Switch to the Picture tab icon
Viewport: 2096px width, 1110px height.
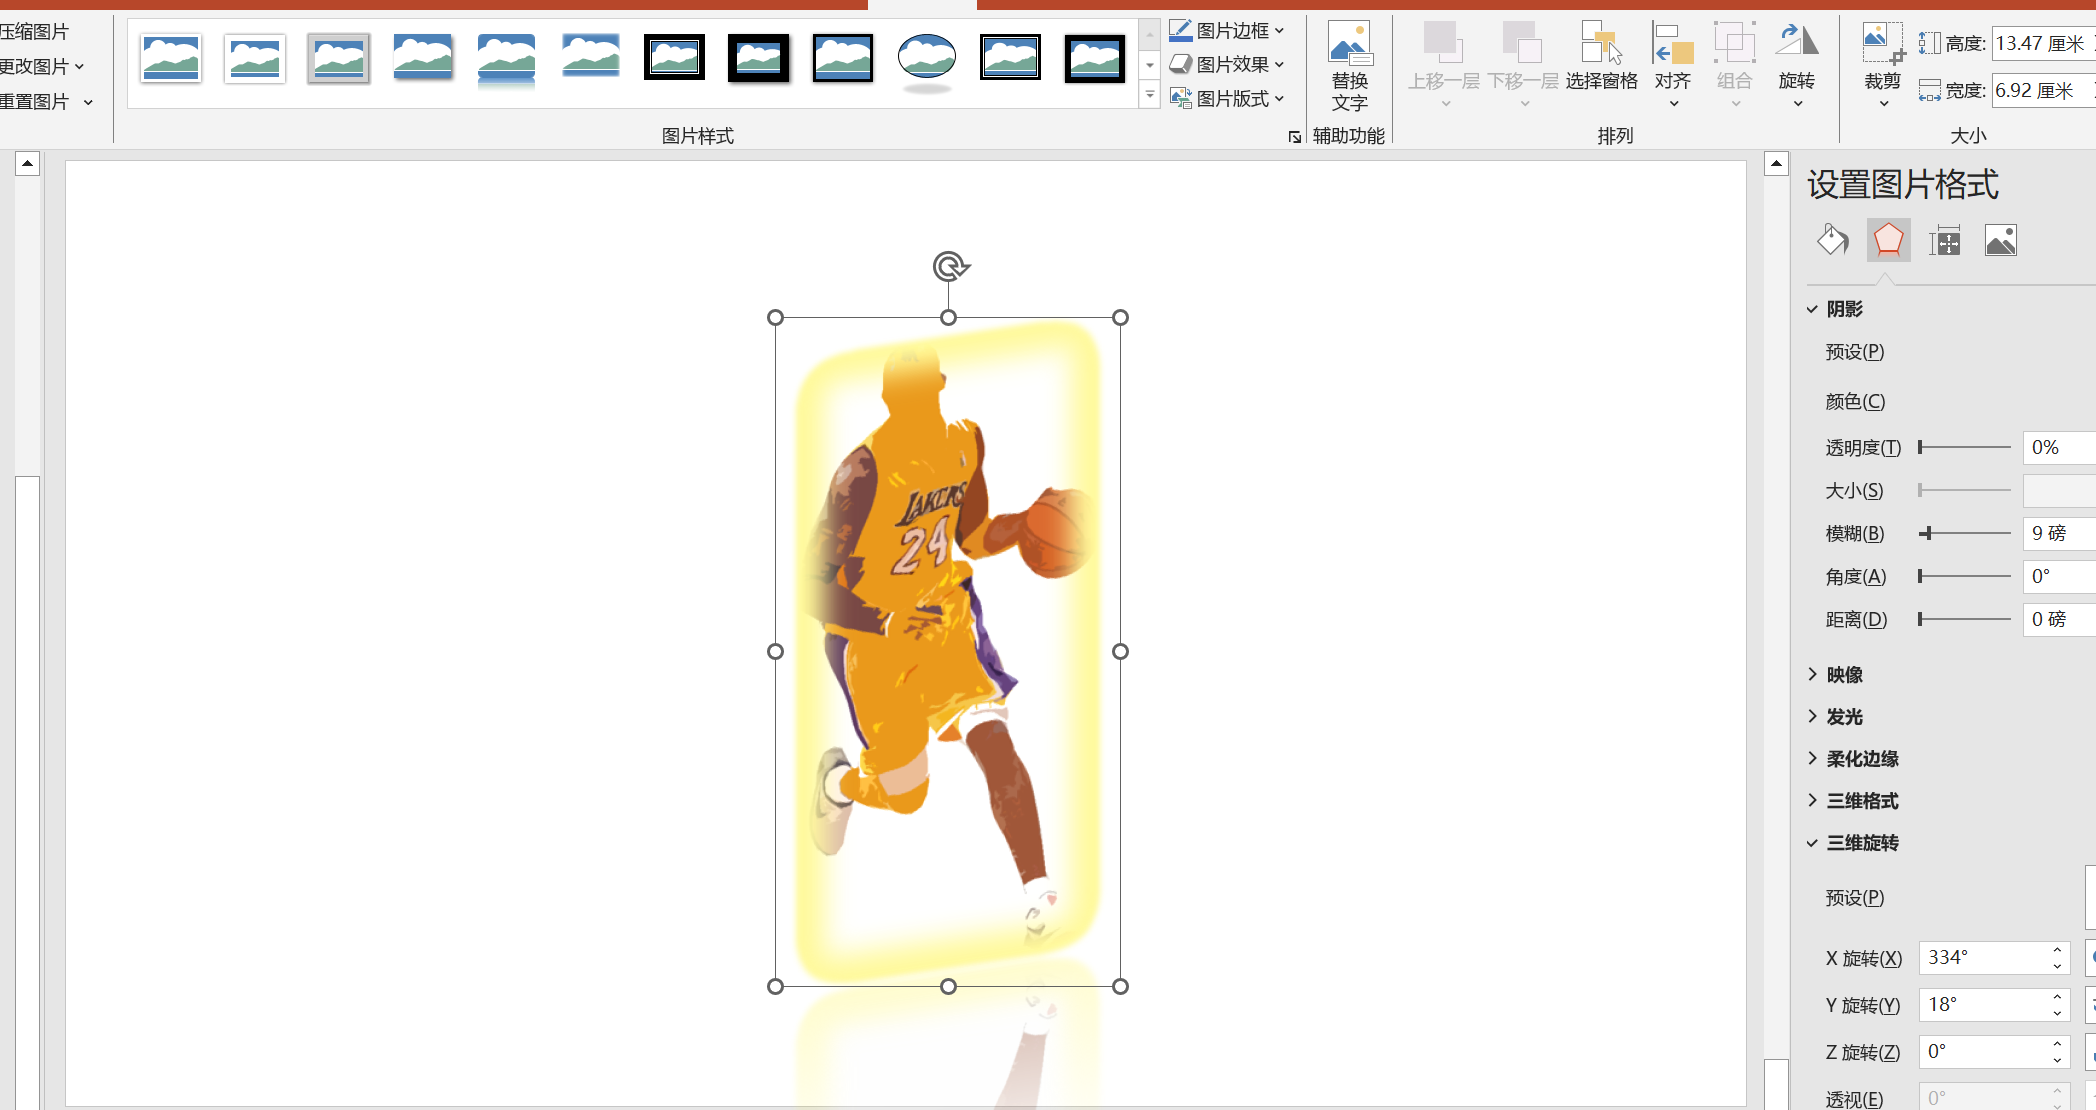(x=2000, y=241)
